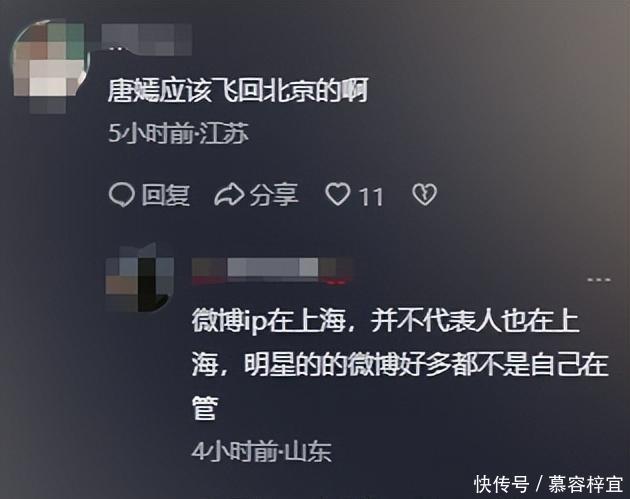Viewport: 630px width, 499px height.
Task: Click the first commenter's blurred username
Action: (x=146, y=39)
